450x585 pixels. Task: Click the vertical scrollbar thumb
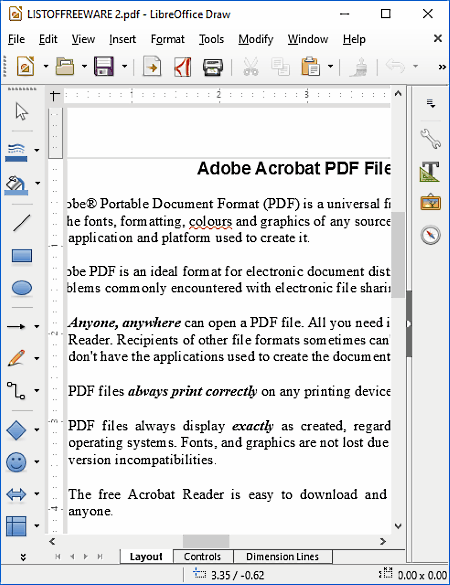coord(398,254)
